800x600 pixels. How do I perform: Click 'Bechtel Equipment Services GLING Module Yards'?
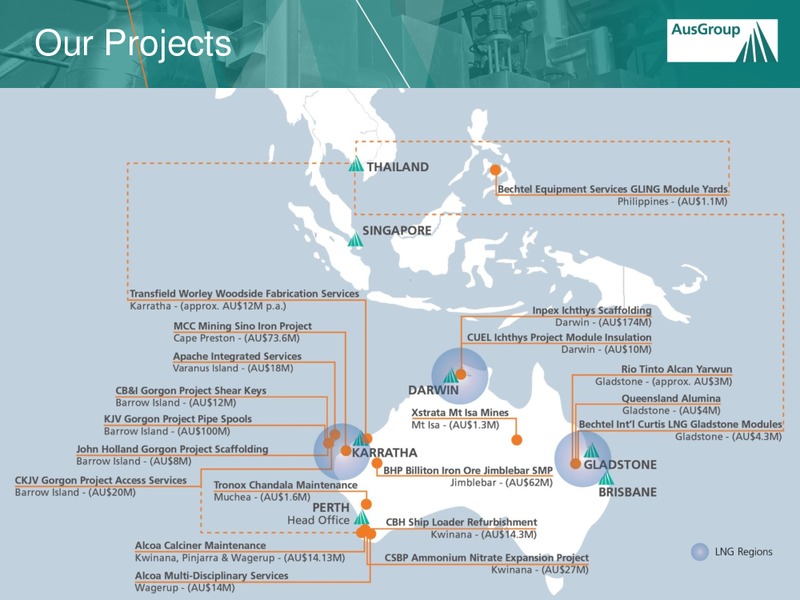click(613, 189)
